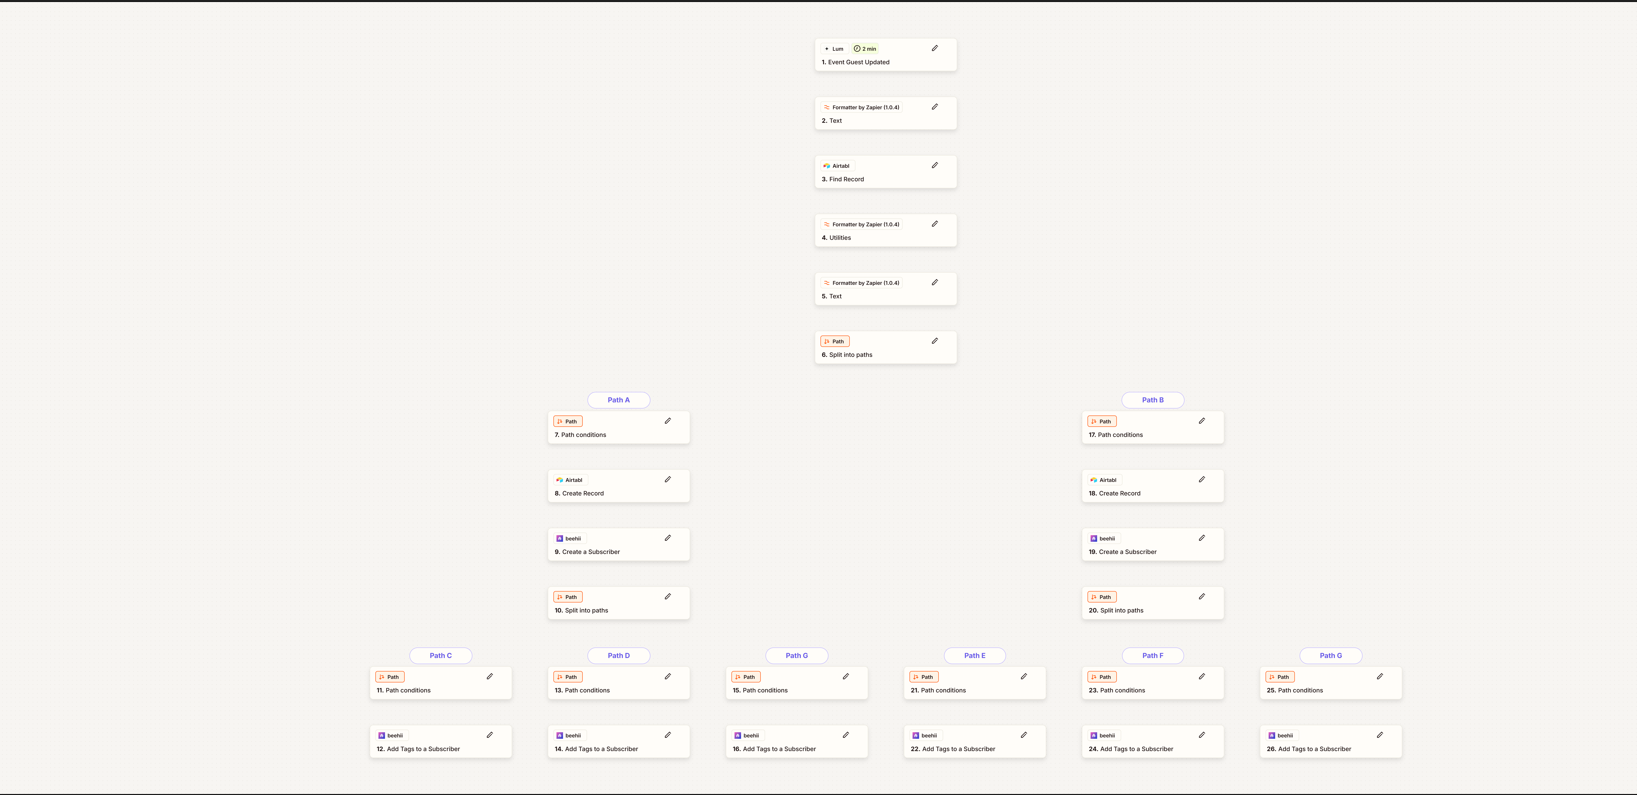The width and height of the screenshot is (1637, 795).
Task: Click pencil icon on step 6 Split into paths
Action: pyautogui.click(x=935, y=341)
